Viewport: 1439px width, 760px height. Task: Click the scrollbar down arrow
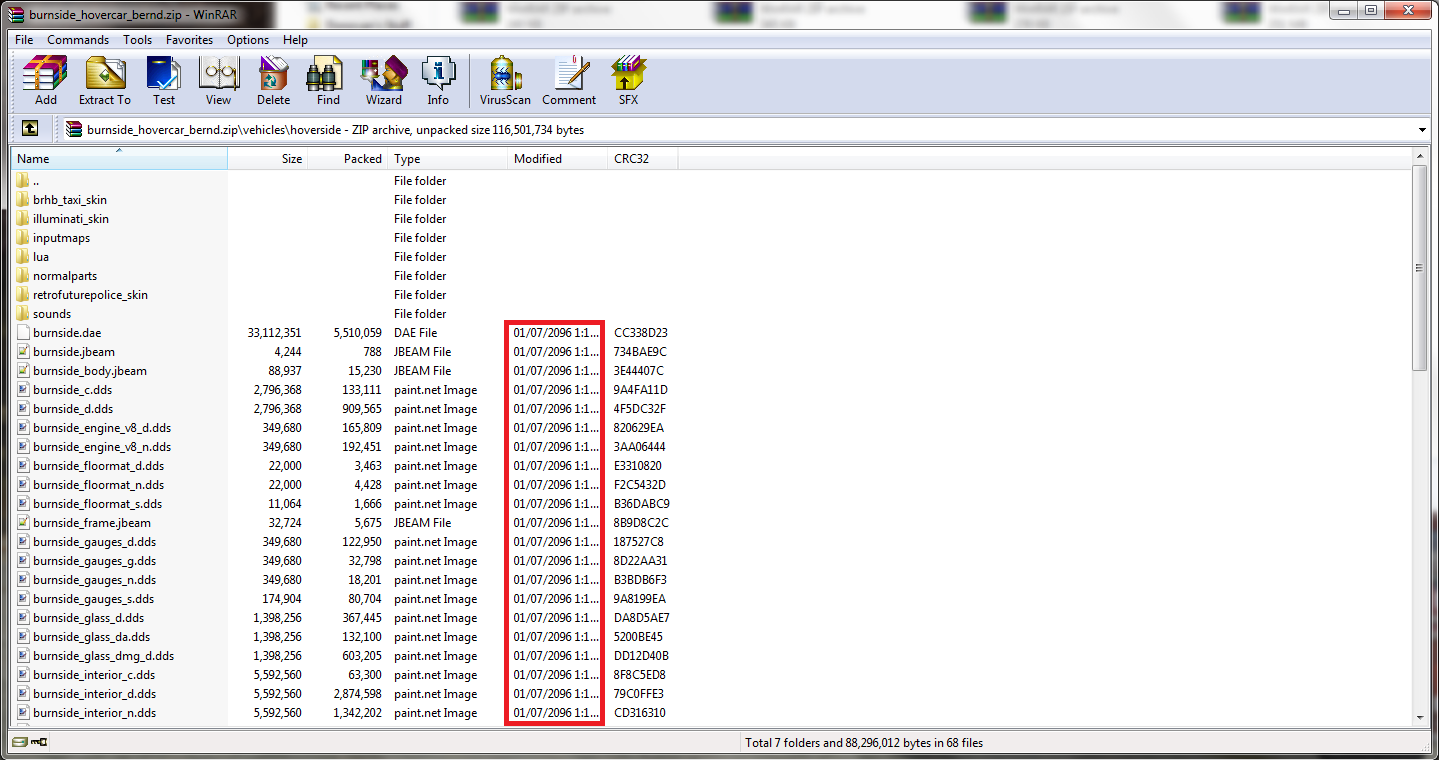[1420, 716]
